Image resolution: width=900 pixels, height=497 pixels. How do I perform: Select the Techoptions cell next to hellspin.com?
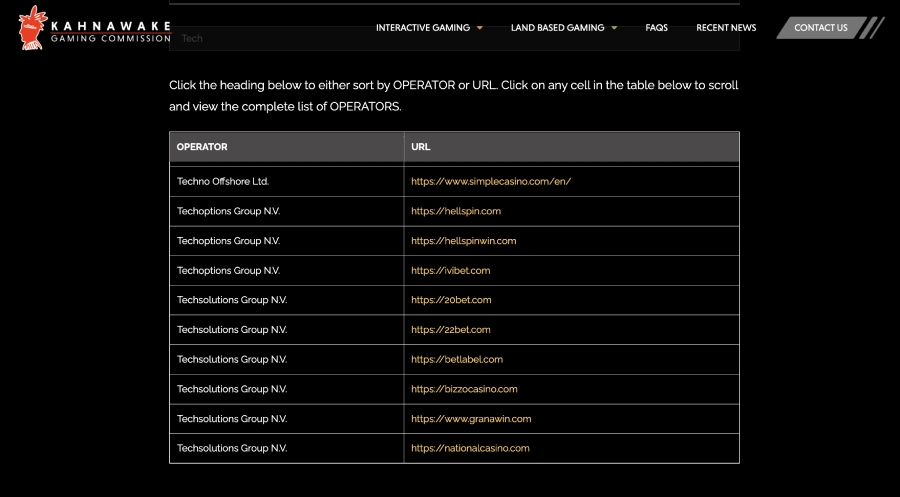coord(287,211)
